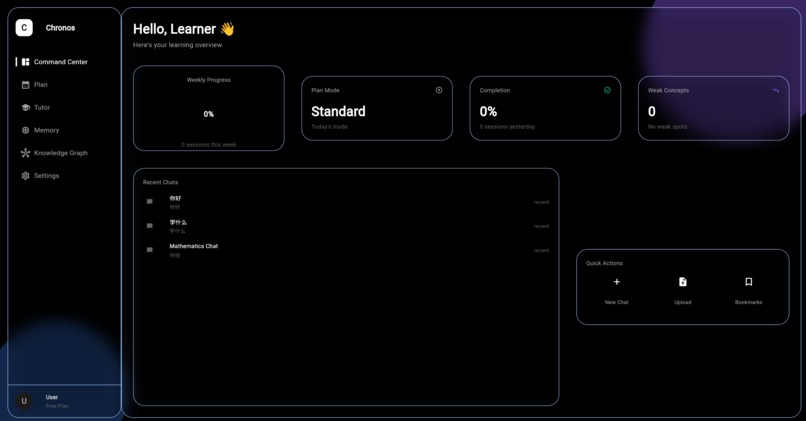Screen dimensions: 806x421
Task: Click the chat bubble icon beside 学什么
Action: [x=150, y=226]
